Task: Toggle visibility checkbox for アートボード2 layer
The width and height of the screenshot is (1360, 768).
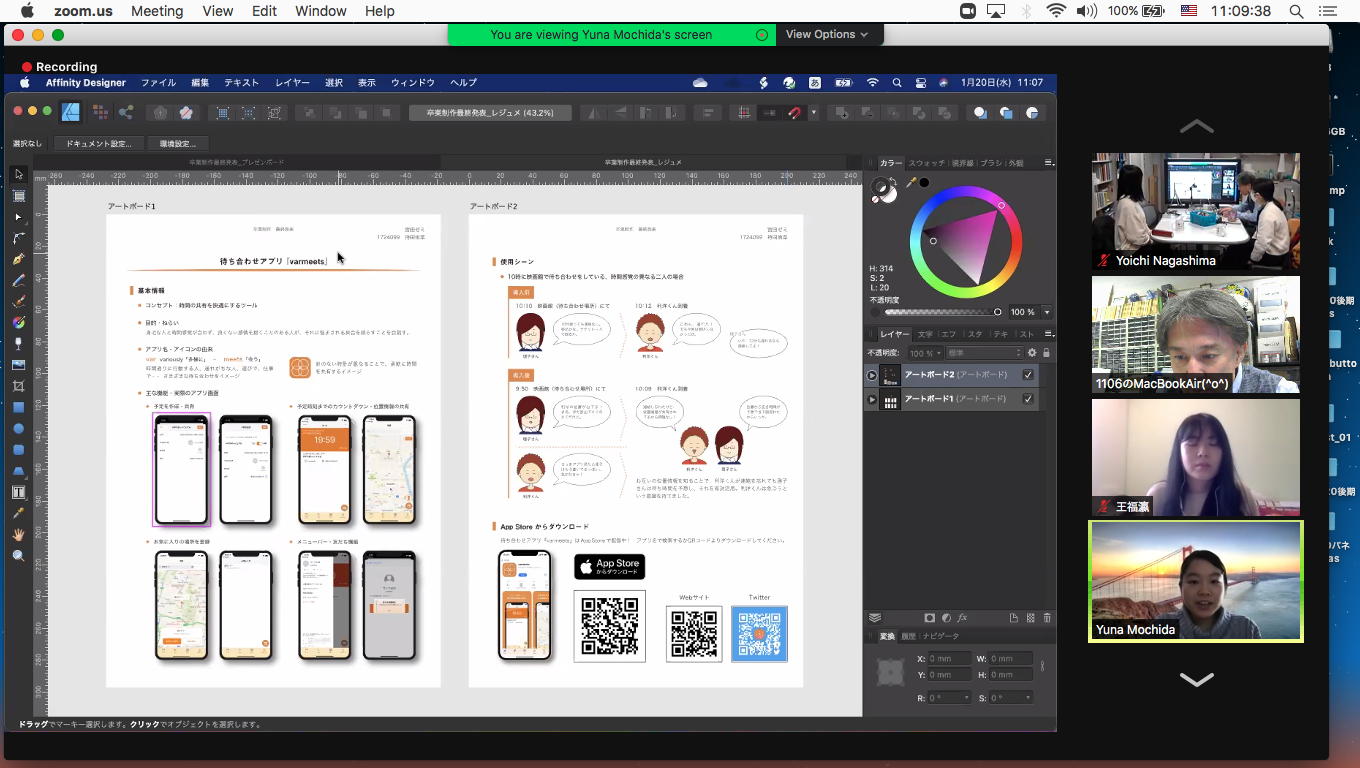Action: coord(1028,375)
